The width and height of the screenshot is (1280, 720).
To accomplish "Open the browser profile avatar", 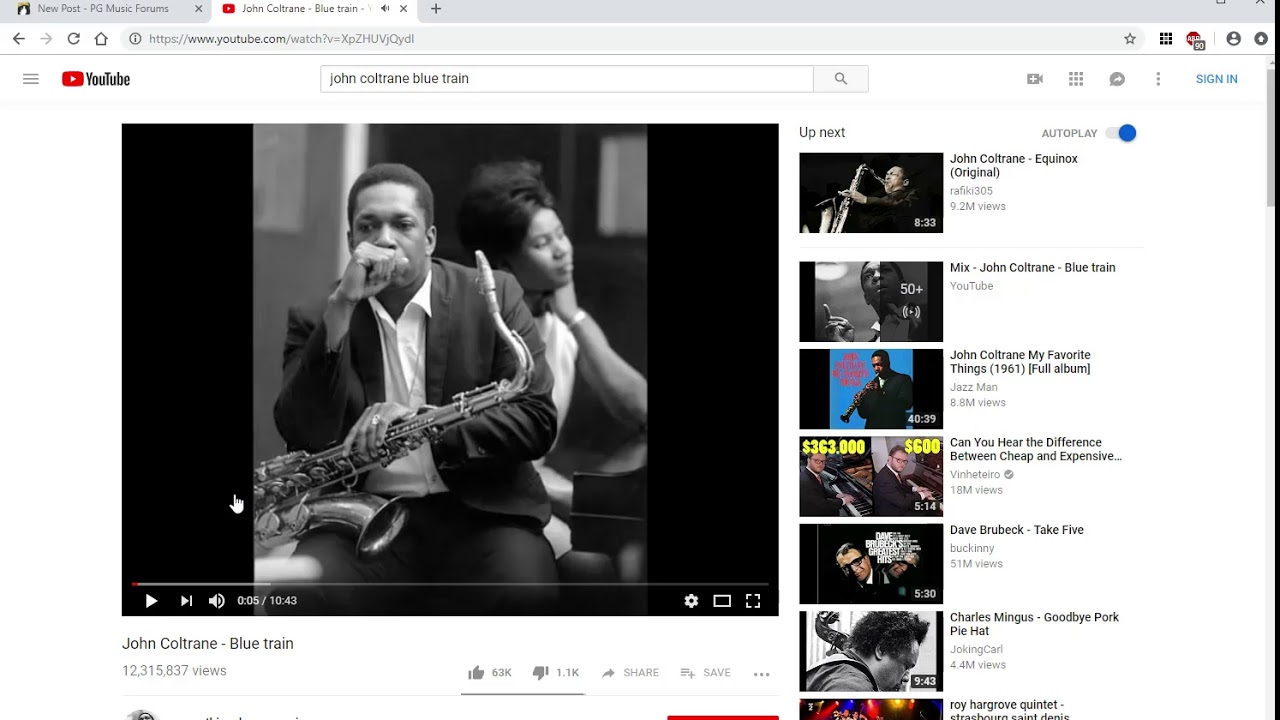I will tap(1233, 39).
